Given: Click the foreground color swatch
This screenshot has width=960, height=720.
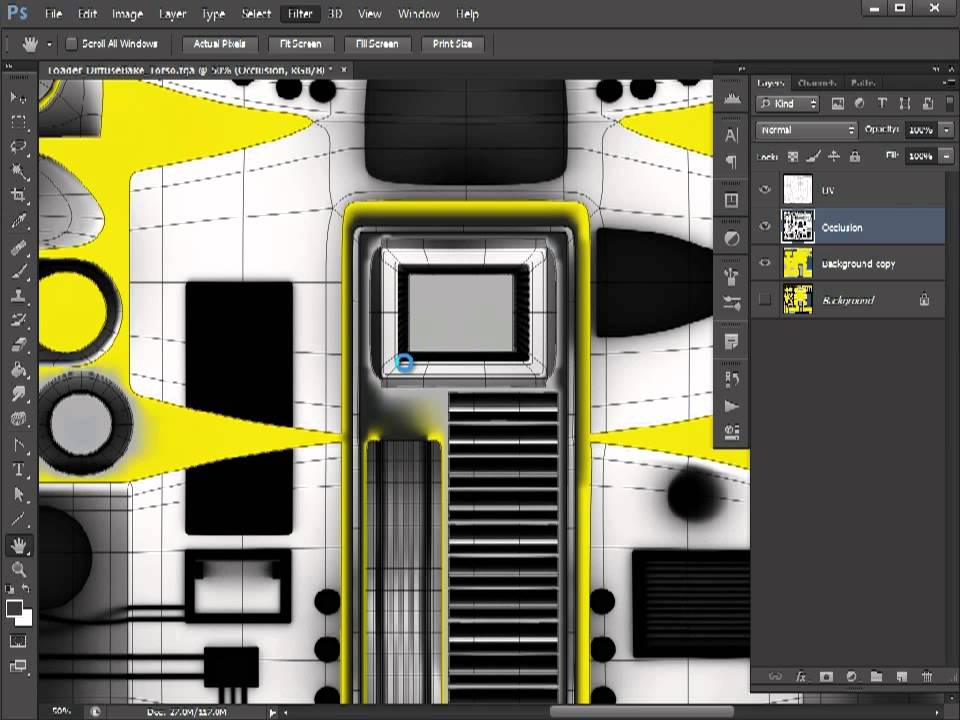Looking at the screenshot, I should point(15,608).
